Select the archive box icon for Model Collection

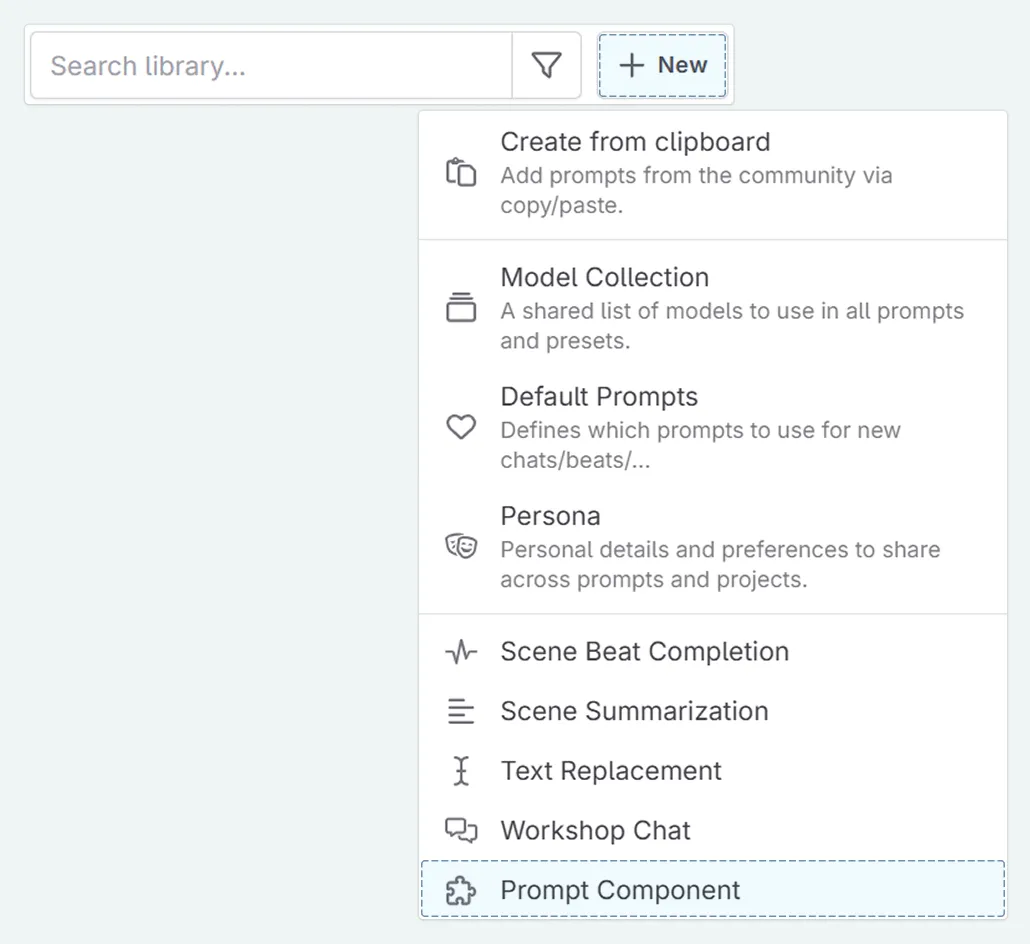[460, 307]
